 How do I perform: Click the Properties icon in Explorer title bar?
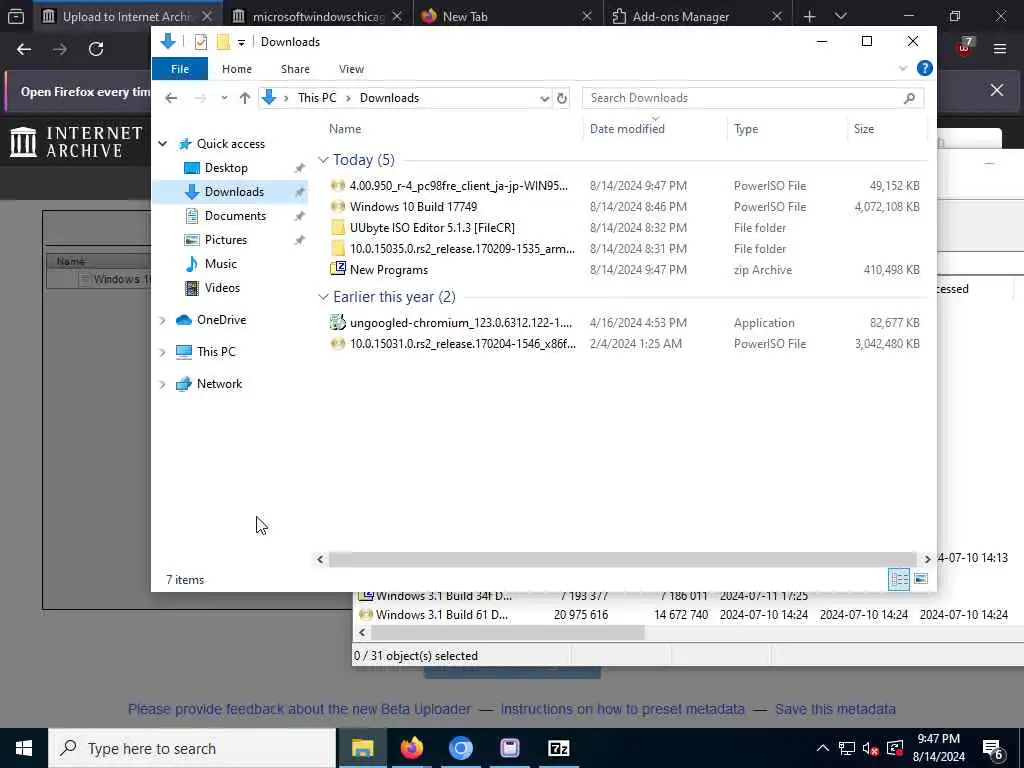[200, 42]
